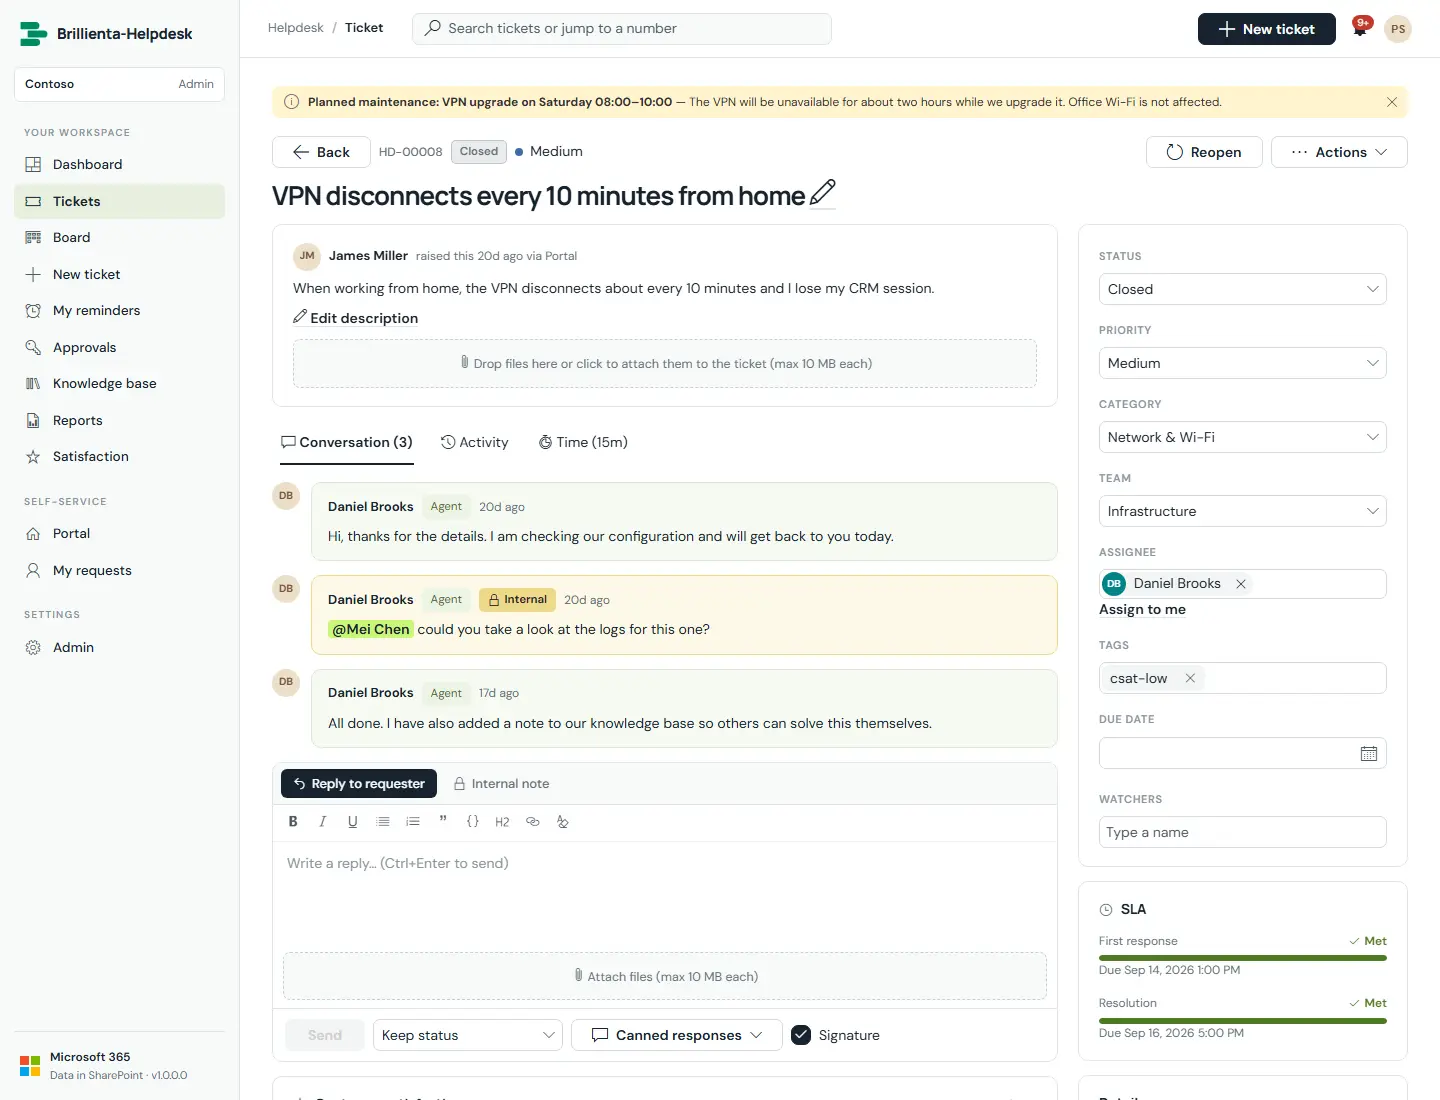Open the Category dropdown Network & Wi-Fi
Image resolution: width=1440 pixels, height=1100 pixels.
pos(1242,437)
